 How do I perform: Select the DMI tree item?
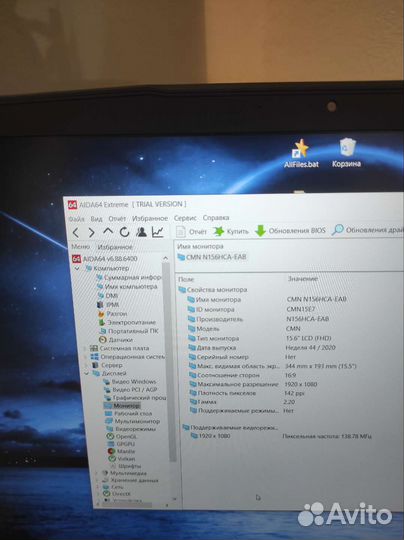[x=107, y=295]
